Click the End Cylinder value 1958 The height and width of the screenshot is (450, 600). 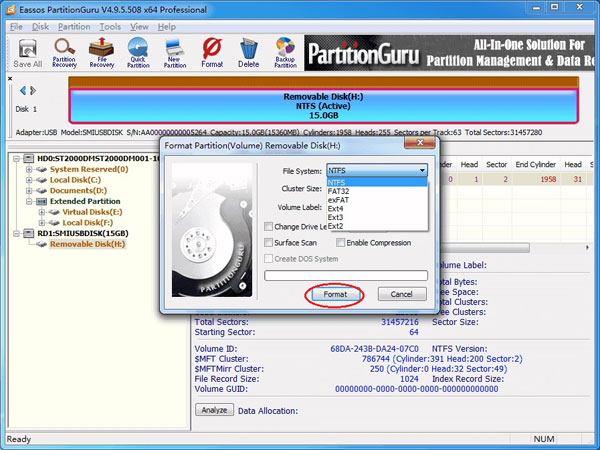pyautogui.click(x=548, y=179)
